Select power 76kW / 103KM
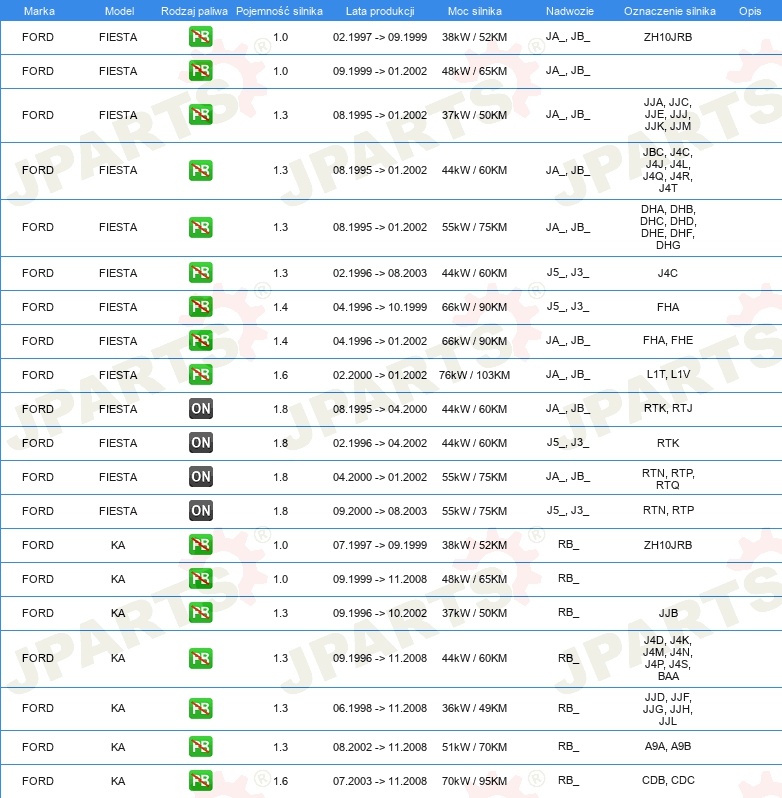Image resolution: width=782 pixels, height=798 pixels. pyautogui.click(x=474, y=375)
